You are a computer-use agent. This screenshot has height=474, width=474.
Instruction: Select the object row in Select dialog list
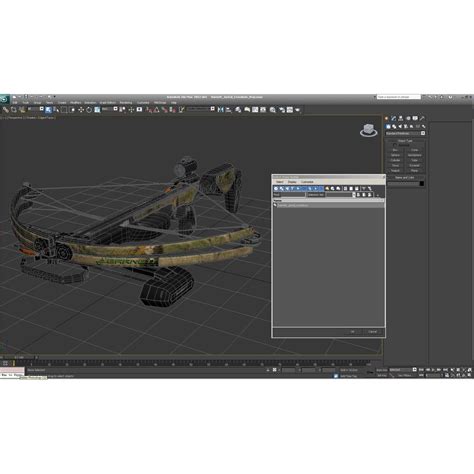(329, 205)
